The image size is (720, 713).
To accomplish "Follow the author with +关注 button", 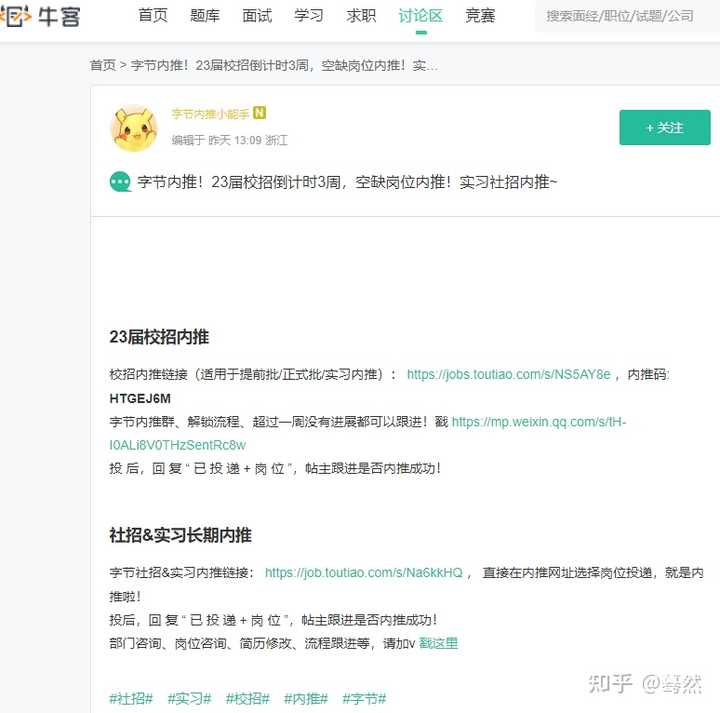I will coord(664,128).
